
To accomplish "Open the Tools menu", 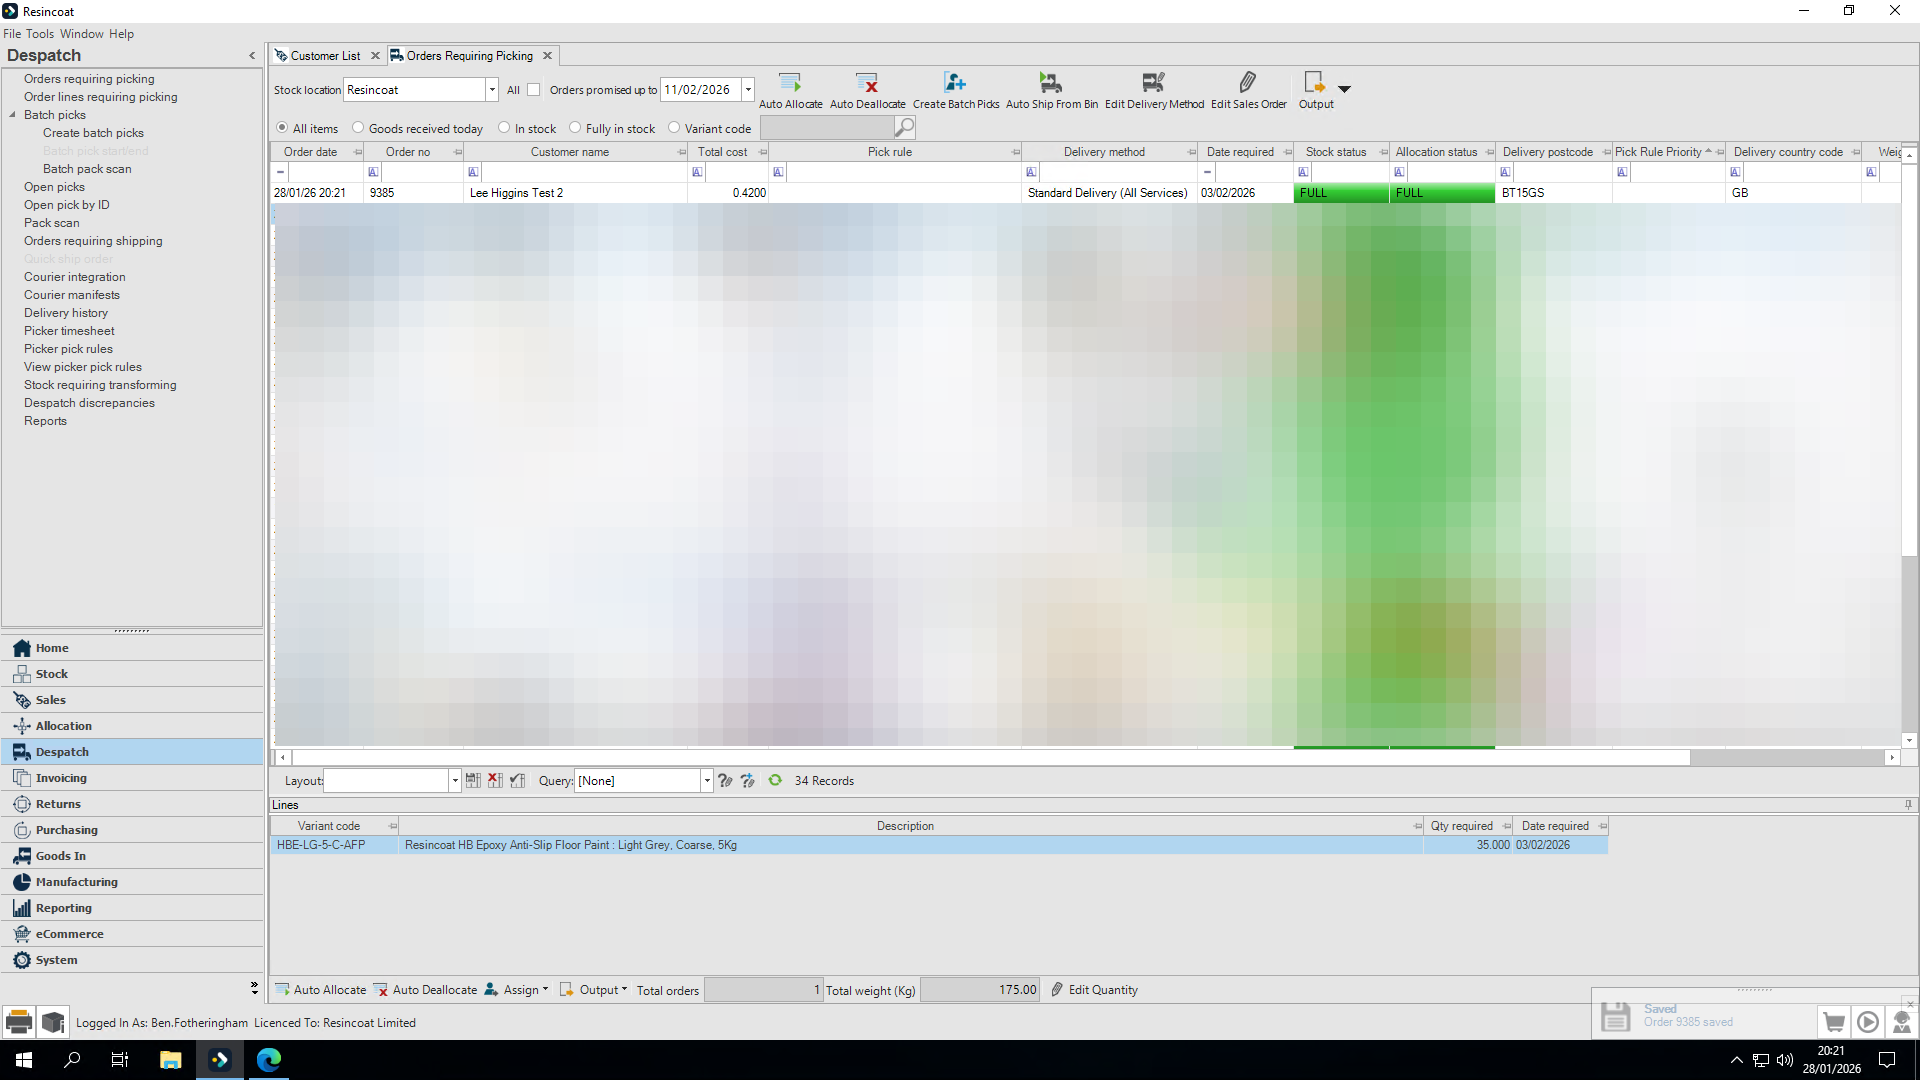I will (x=40, y=34).
